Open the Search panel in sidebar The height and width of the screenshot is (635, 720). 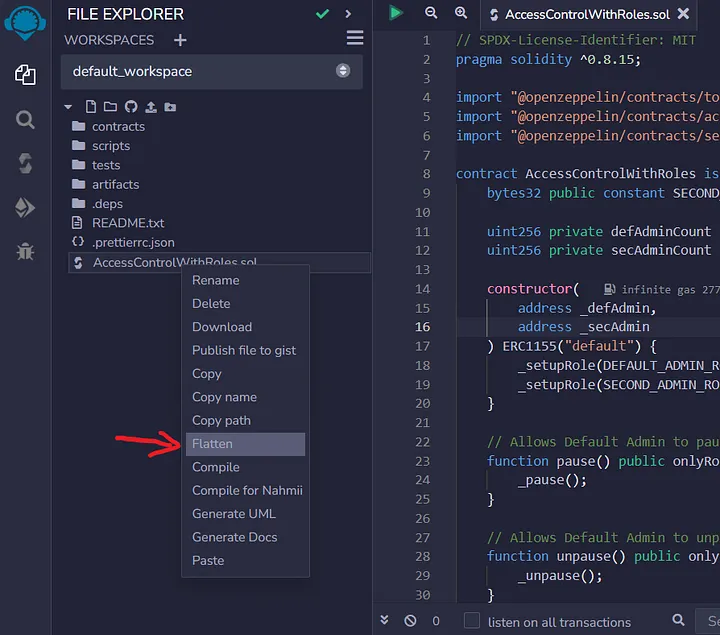[x=25, y=119]
